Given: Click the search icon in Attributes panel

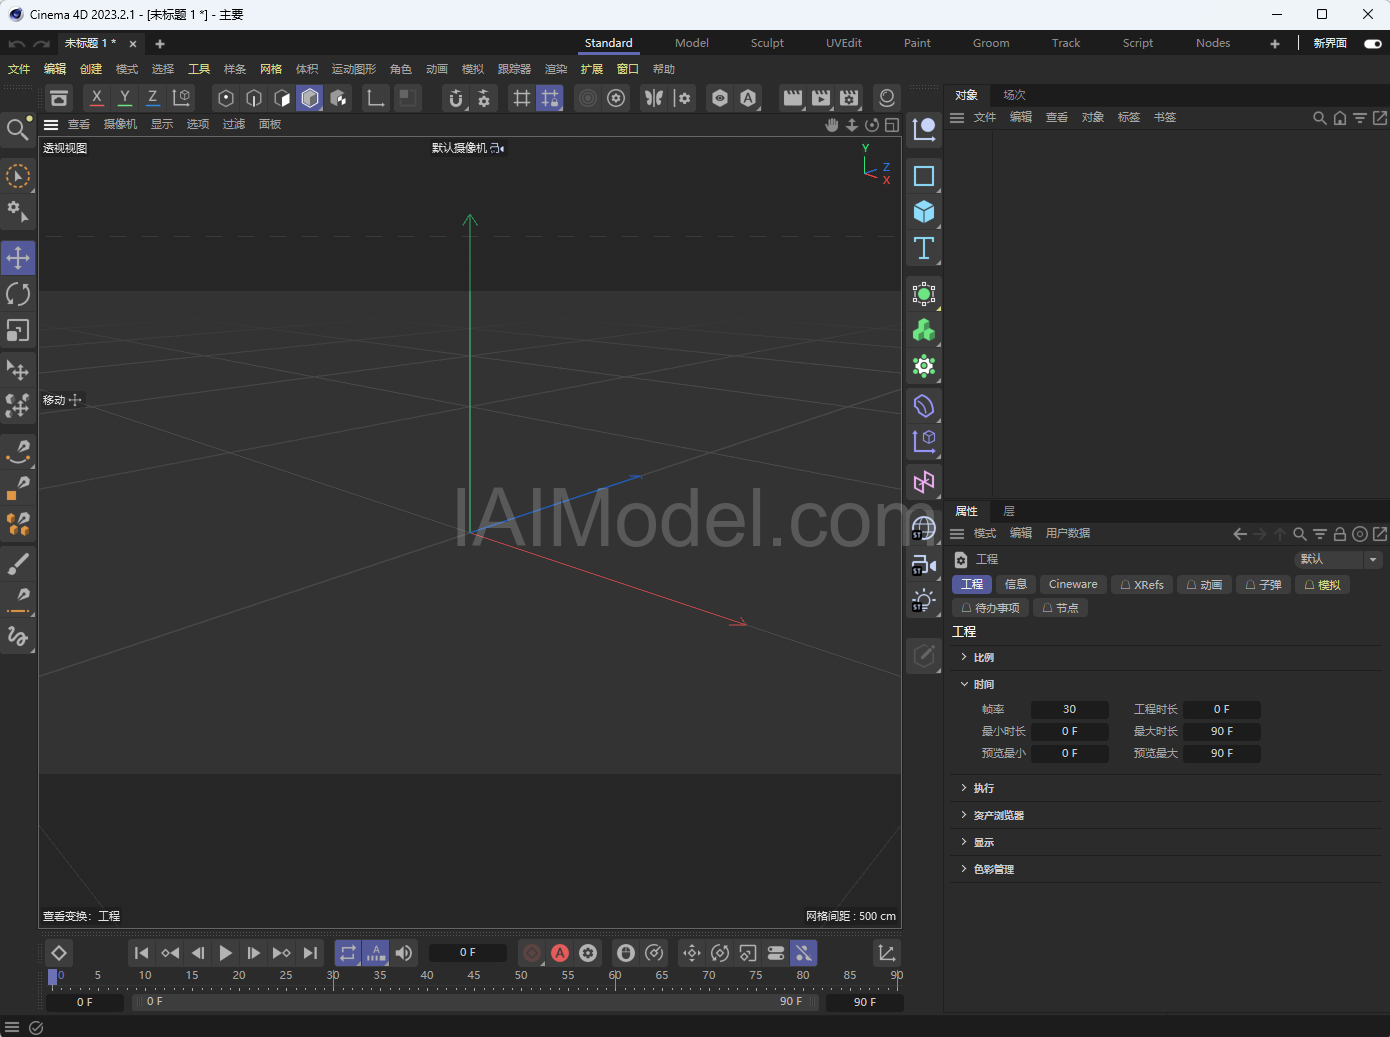Looking at the screenshot, I should click(x=1300, y=534).
